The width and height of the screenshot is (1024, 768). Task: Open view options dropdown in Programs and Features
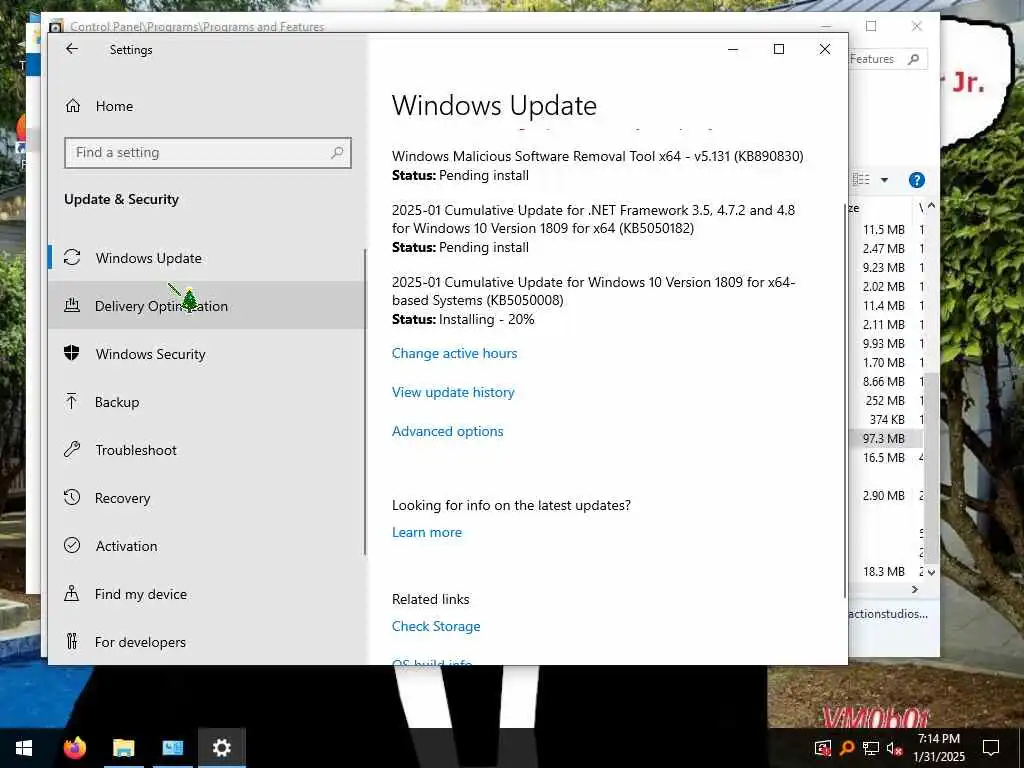[884, 180]
